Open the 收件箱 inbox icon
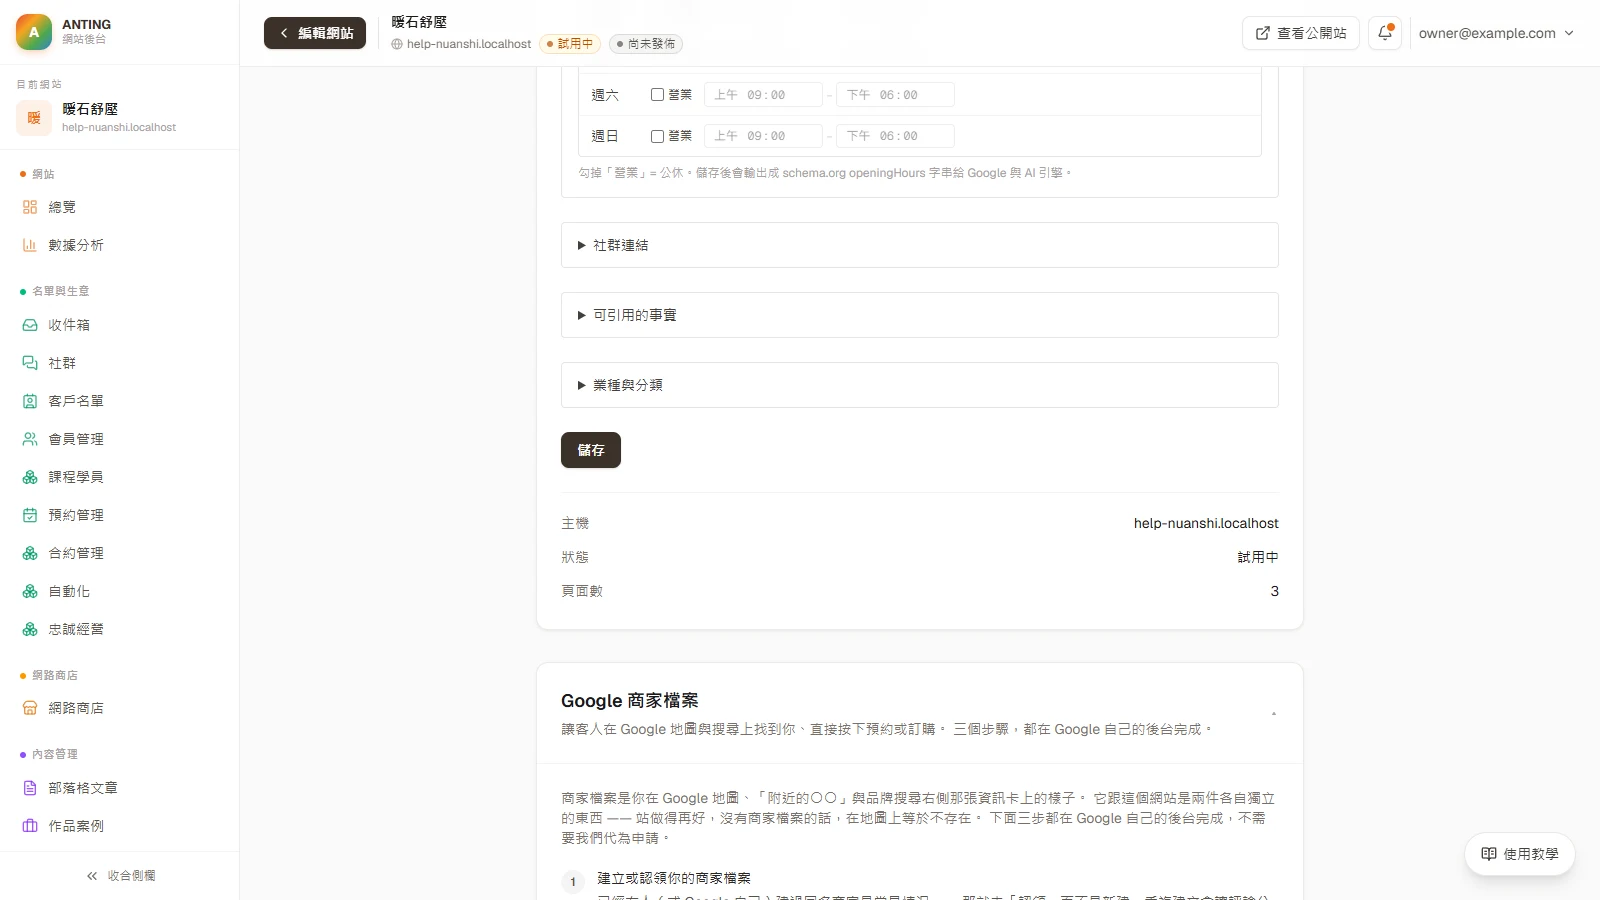1600x900 pixels. tap(30, 325)
